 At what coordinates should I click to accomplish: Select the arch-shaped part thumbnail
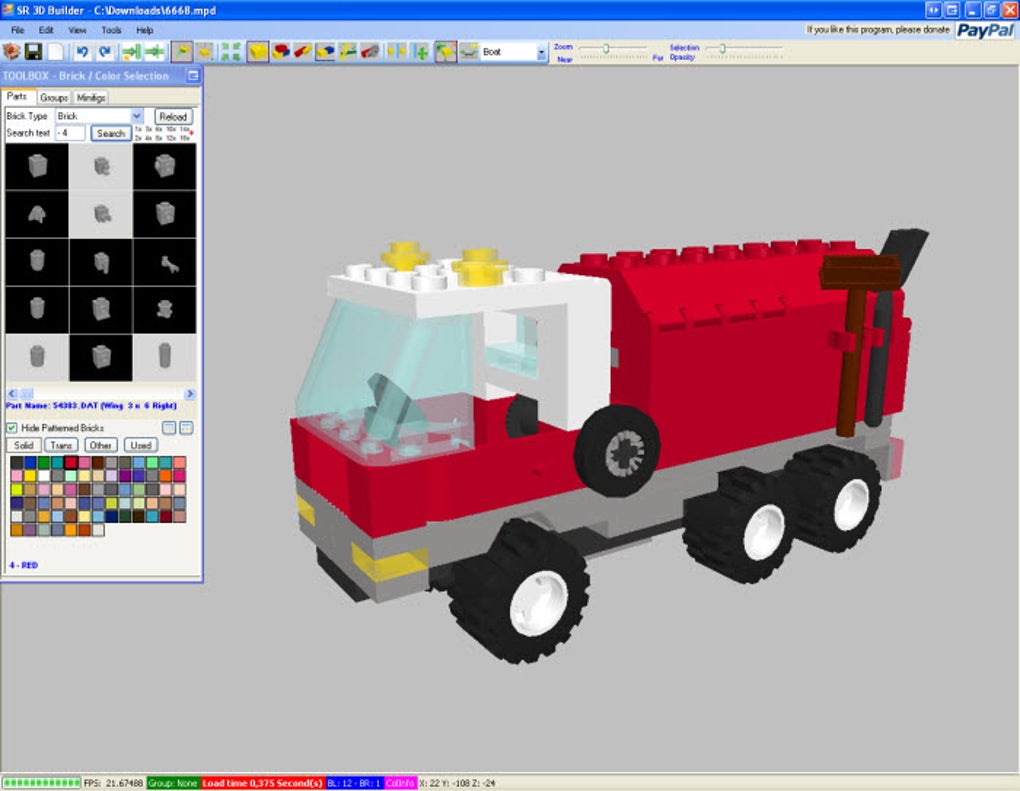(37, 214)
